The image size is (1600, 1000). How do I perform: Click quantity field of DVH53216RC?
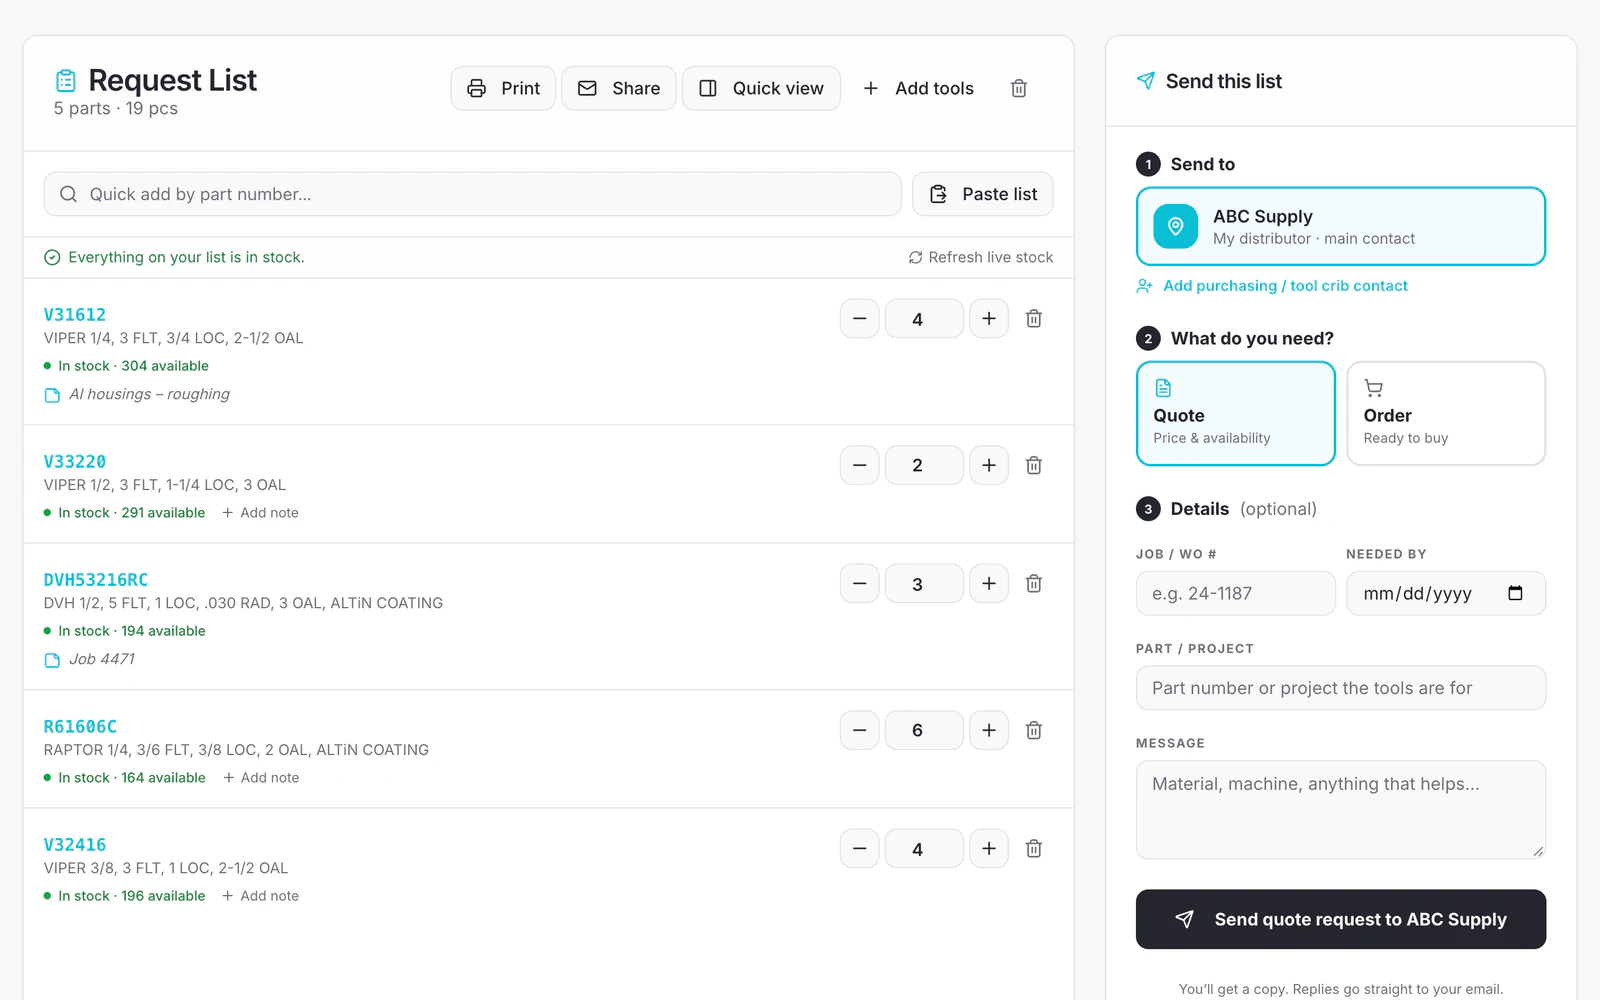[x=924, y=583]
